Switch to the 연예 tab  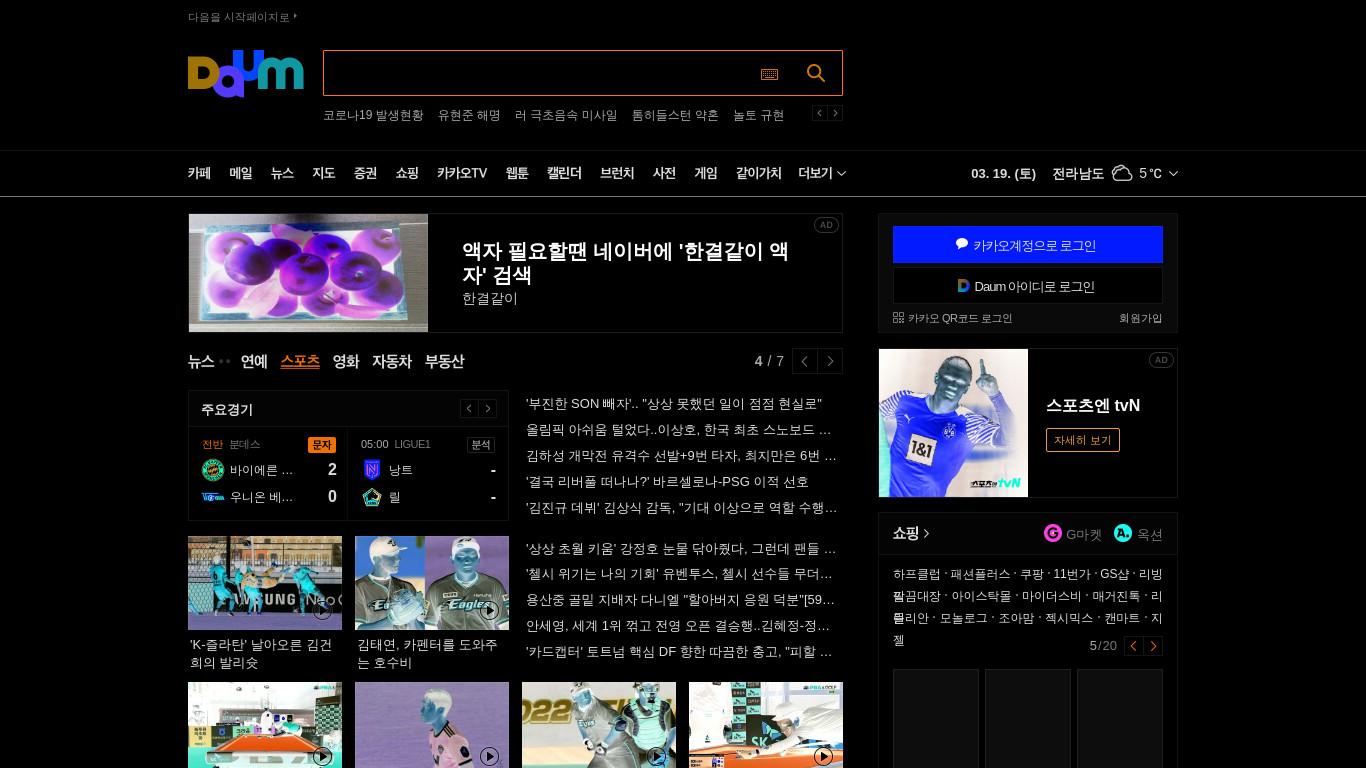coord(254,361)
